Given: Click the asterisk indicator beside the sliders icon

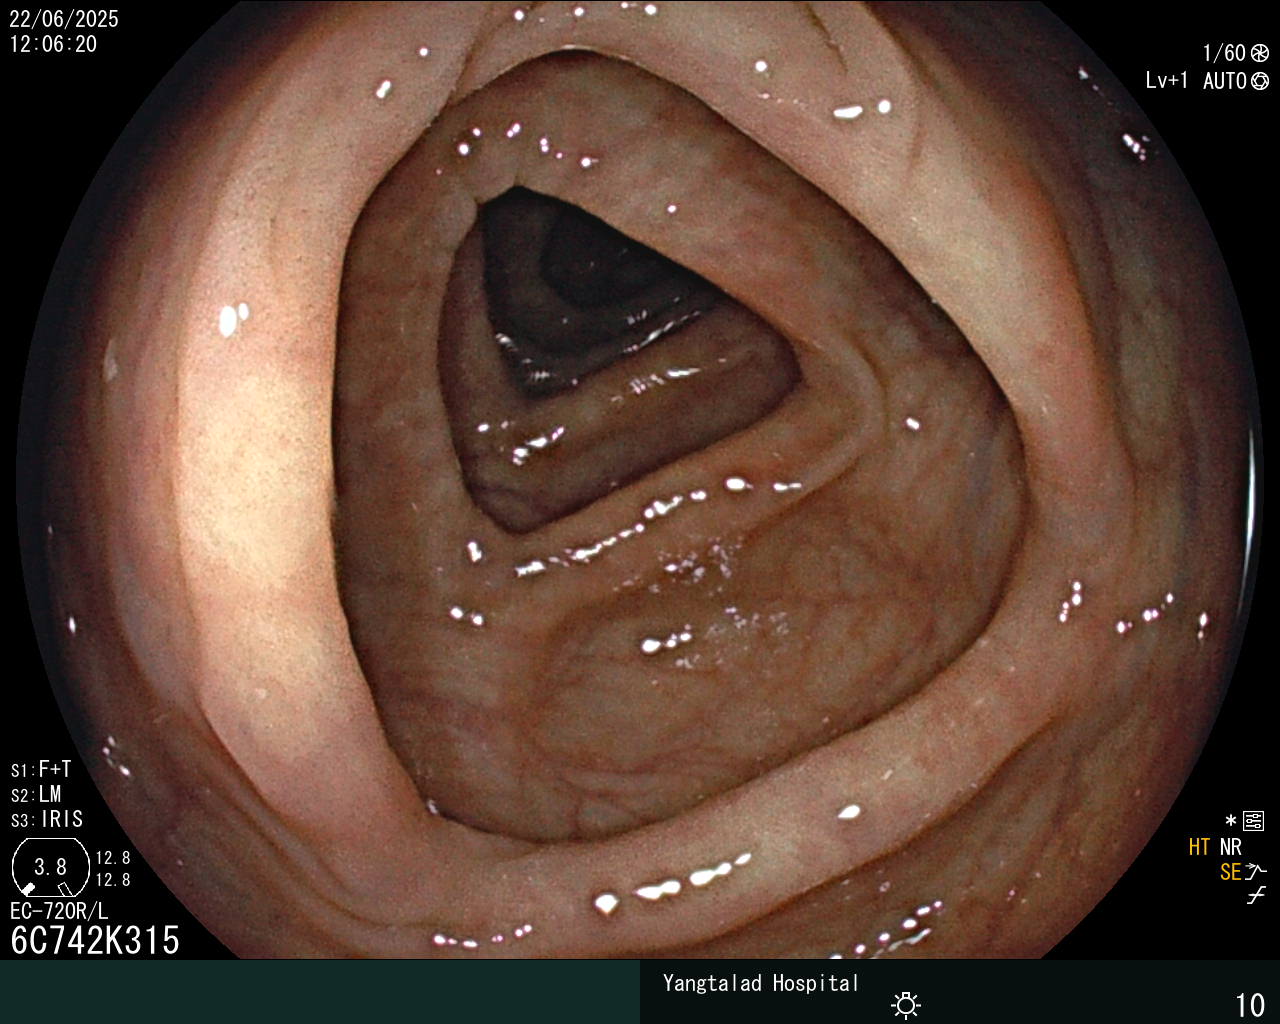Looking at the screenshot, I should click(x=1231, y=821).
